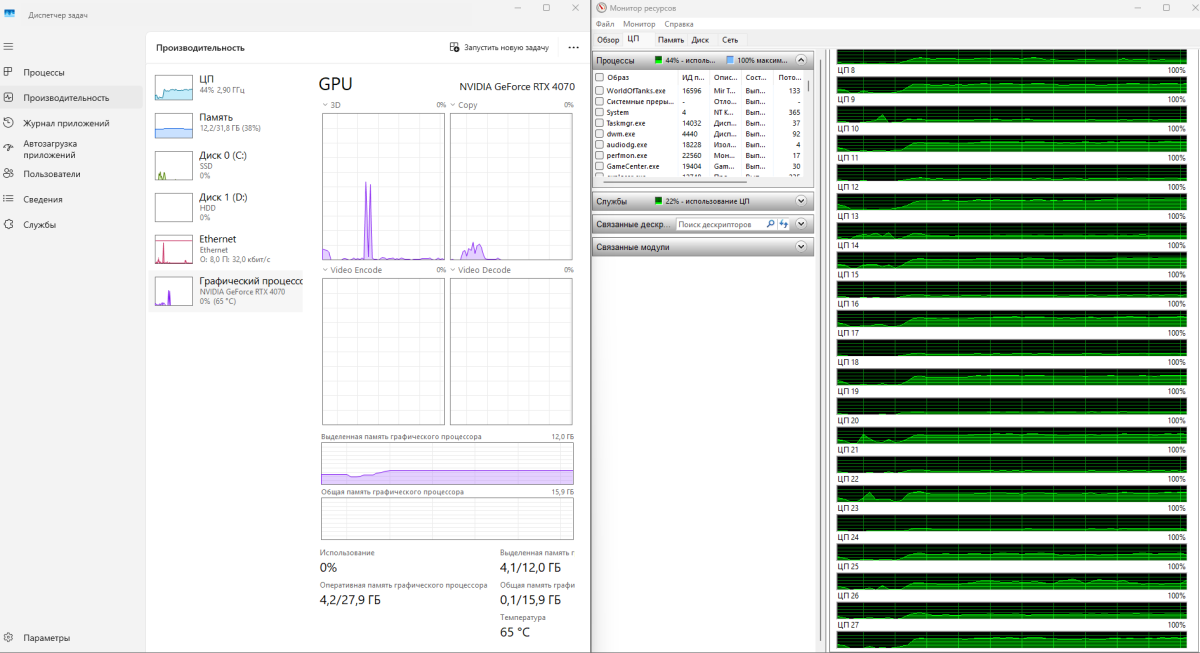Open the three-dot more options menu
Viewport: 1200px width, 653px height.
click(573, 47)
